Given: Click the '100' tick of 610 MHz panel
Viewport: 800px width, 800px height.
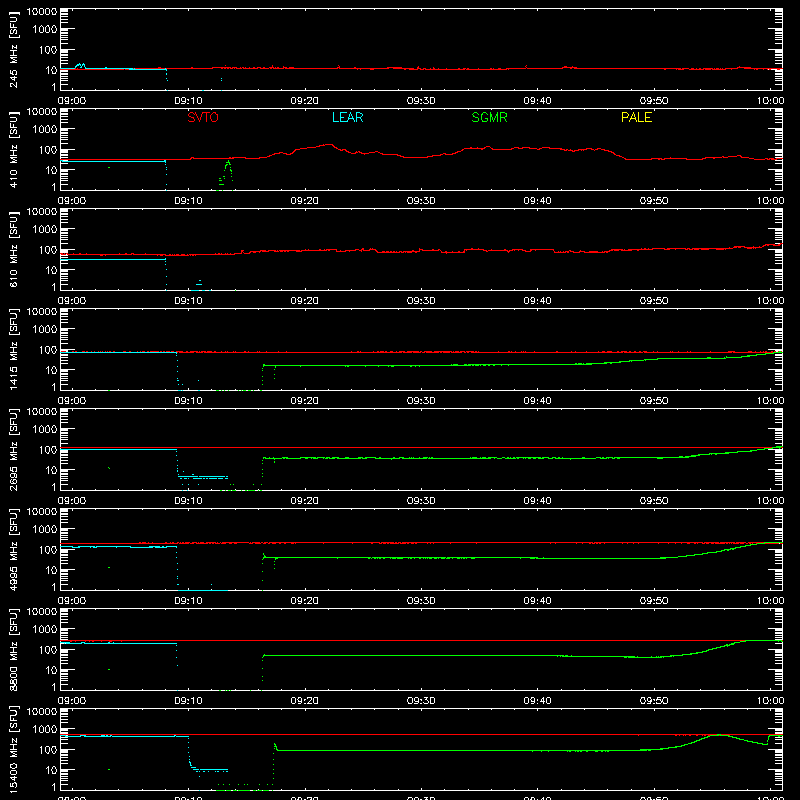Looking at the screenshot, I should [48, 250].
